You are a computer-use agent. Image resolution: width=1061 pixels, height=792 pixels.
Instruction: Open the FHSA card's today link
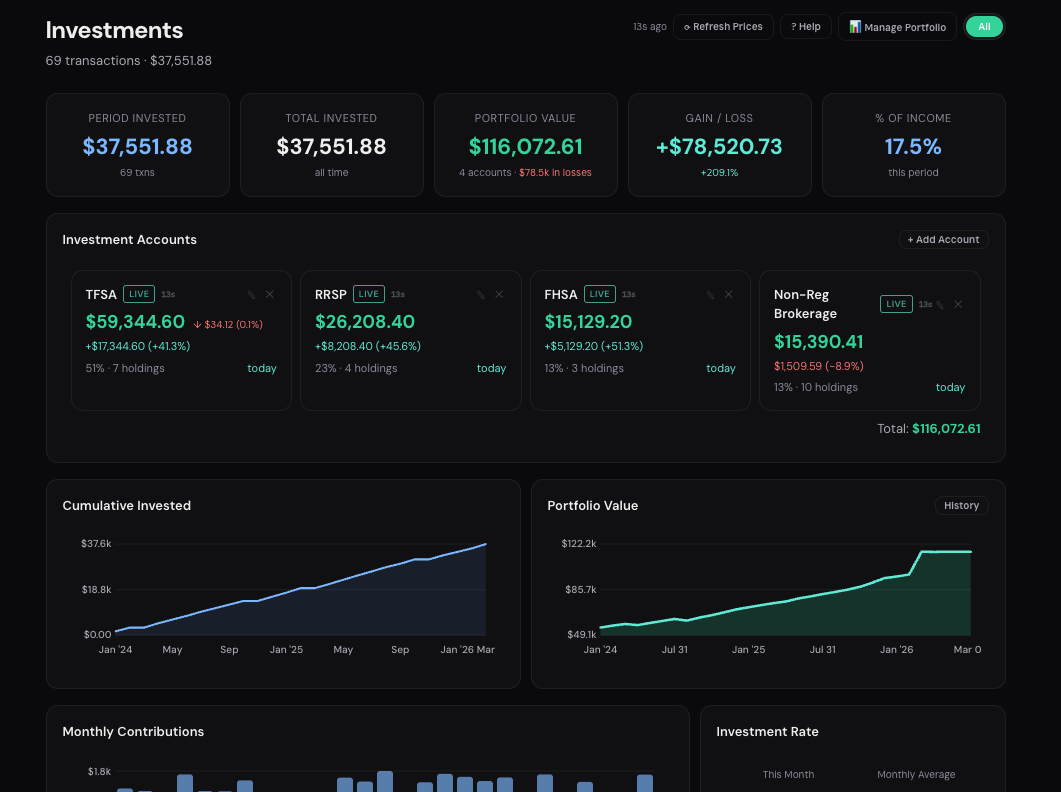point(721,368)
